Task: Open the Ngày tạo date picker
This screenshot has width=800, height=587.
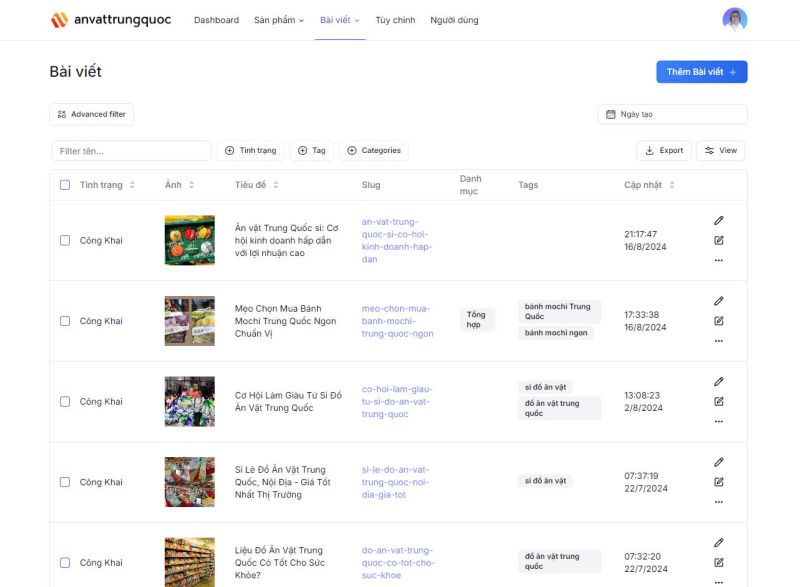Action: pos(672,114)
